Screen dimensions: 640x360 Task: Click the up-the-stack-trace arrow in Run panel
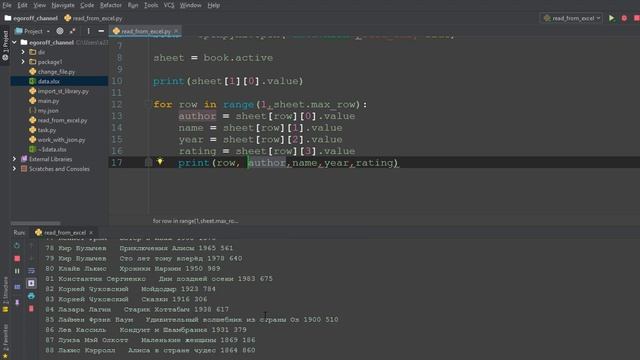31,246
